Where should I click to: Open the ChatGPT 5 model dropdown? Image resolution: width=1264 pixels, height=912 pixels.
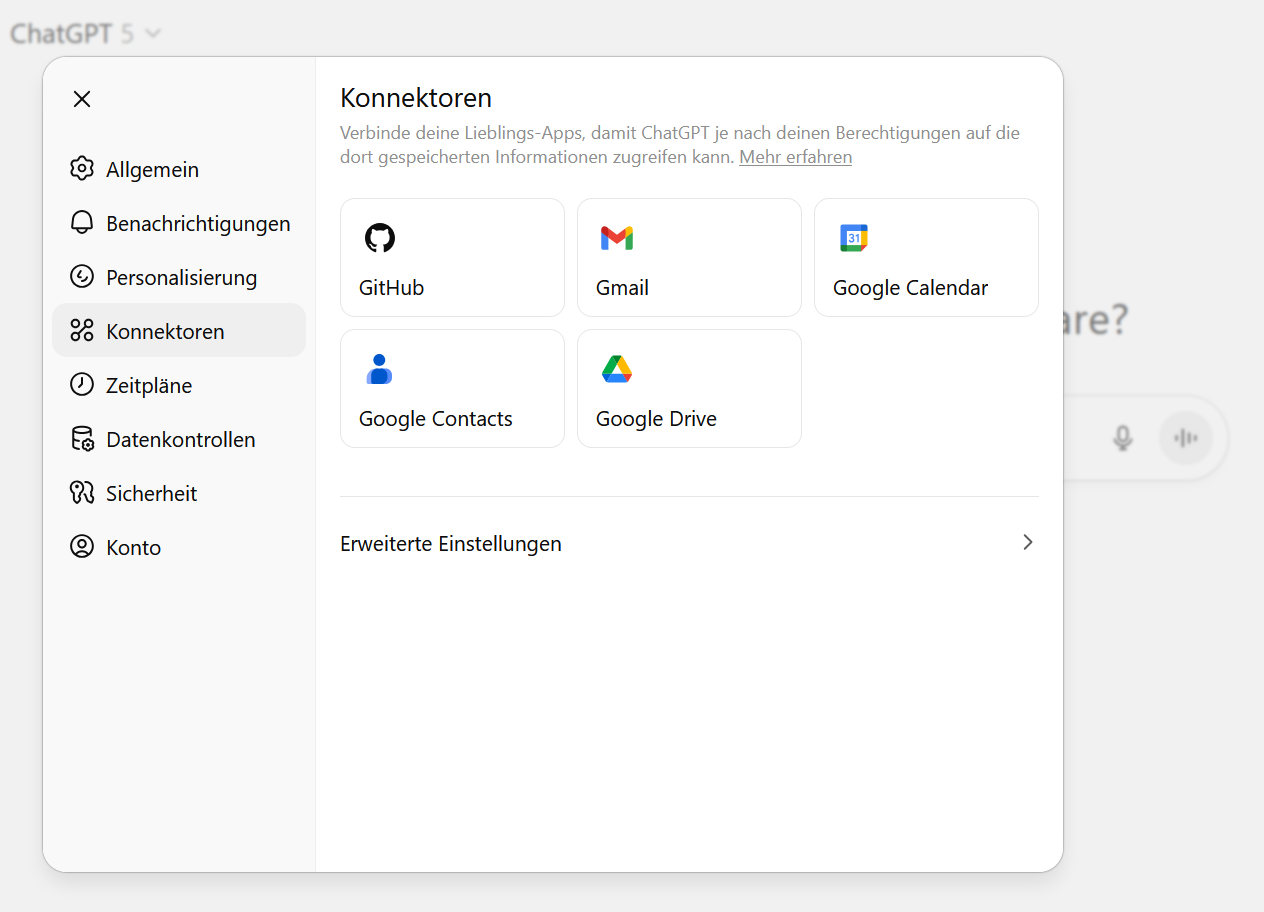point(86,33)
